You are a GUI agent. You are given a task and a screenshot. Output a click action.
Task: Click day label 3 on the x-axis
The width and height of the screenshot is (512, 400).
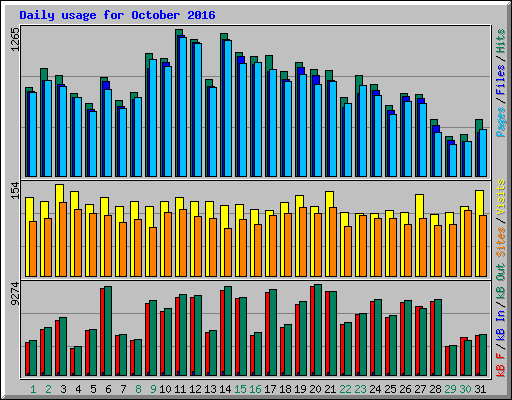(63, 389)
